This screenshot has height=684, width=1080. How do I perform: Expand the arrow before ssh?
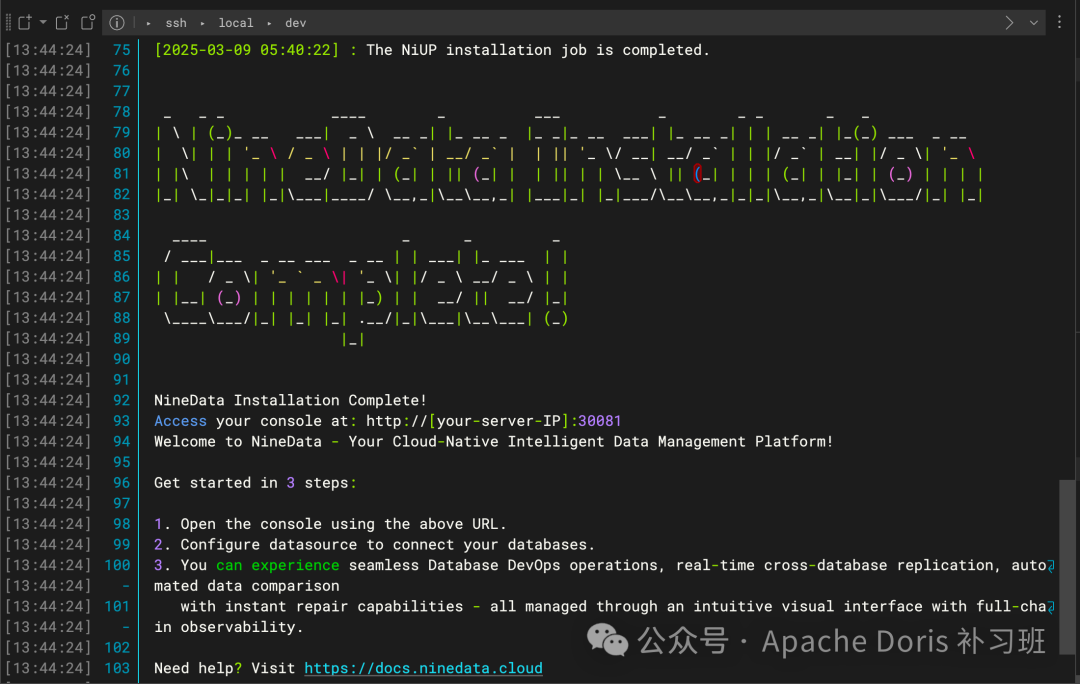tap(148, 23)
